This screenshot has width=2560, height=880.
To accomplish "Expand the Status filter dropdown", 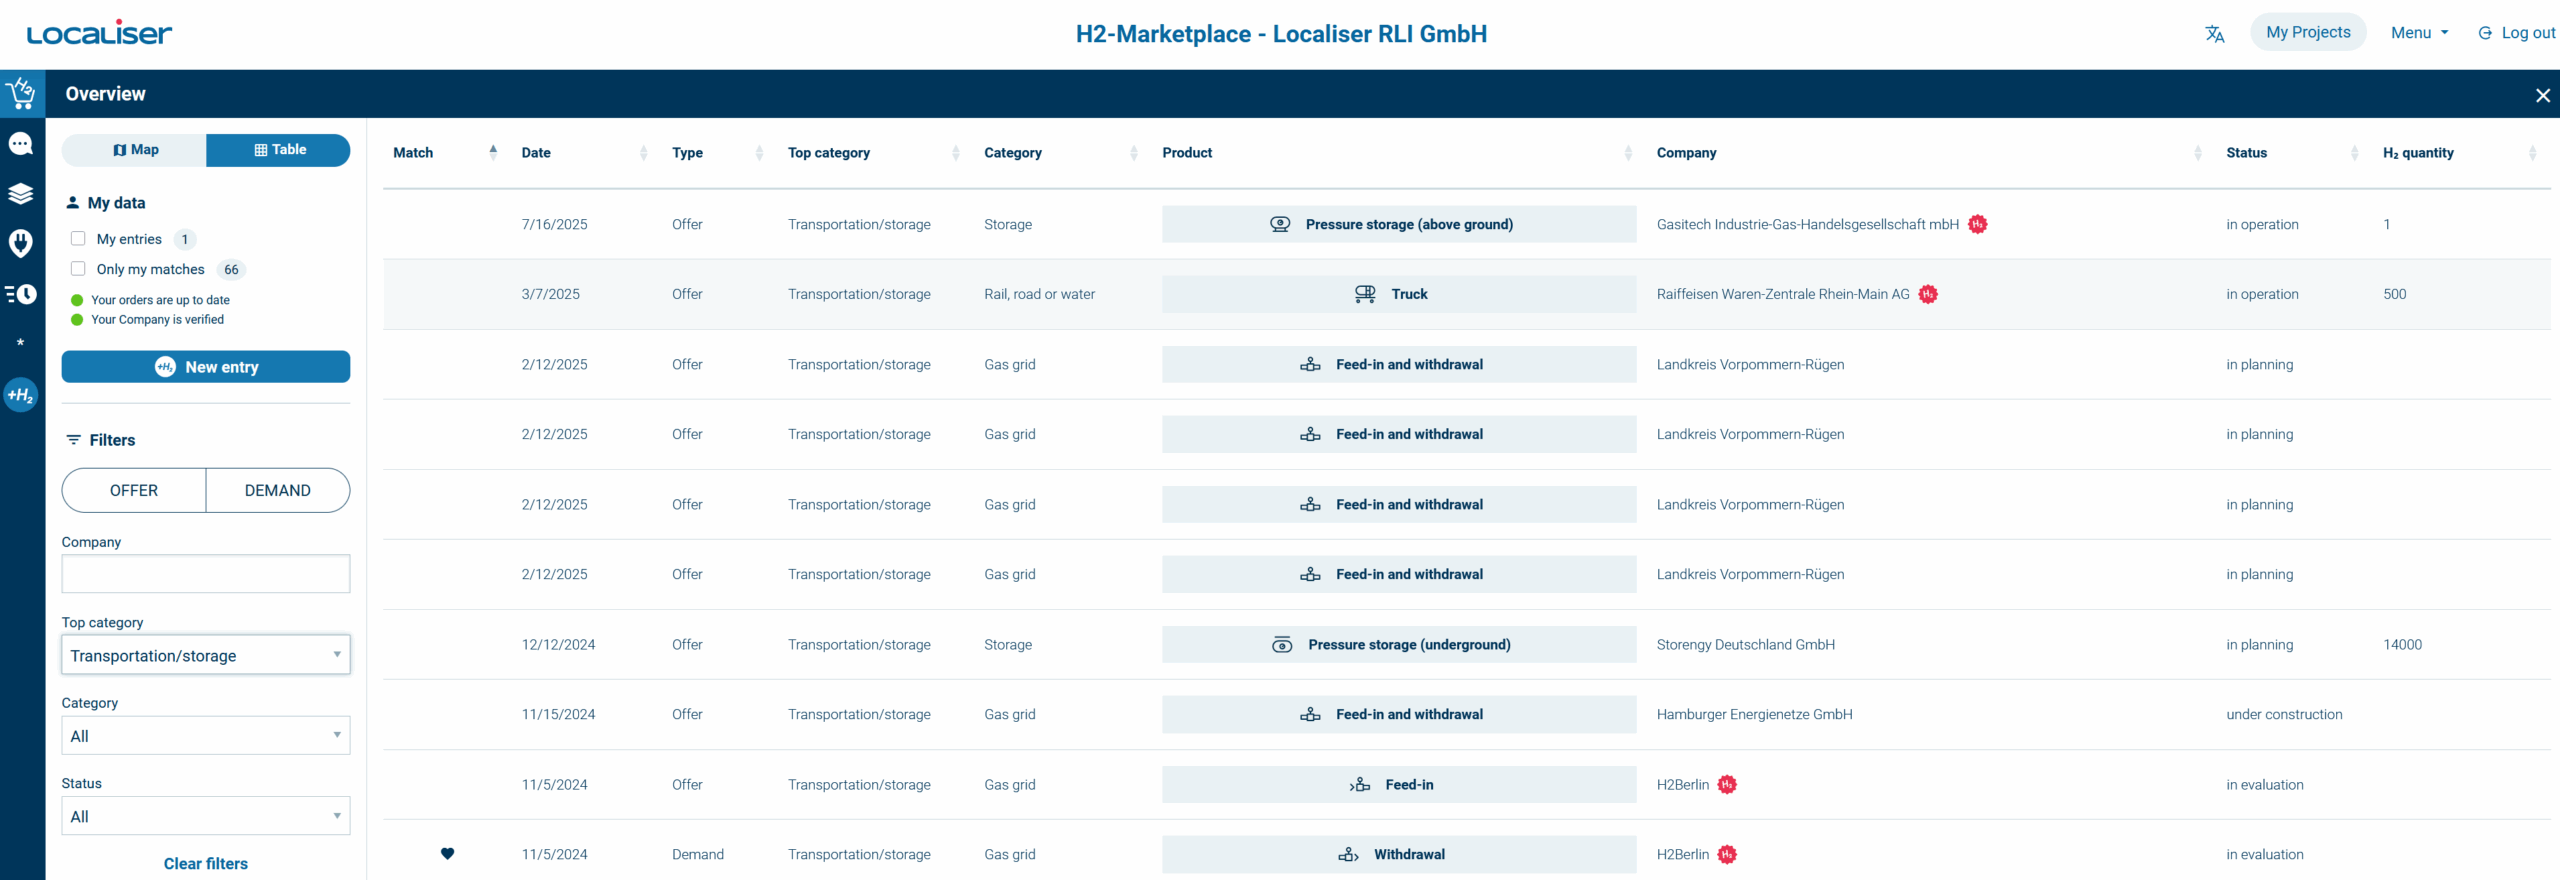I will point(206,816).
